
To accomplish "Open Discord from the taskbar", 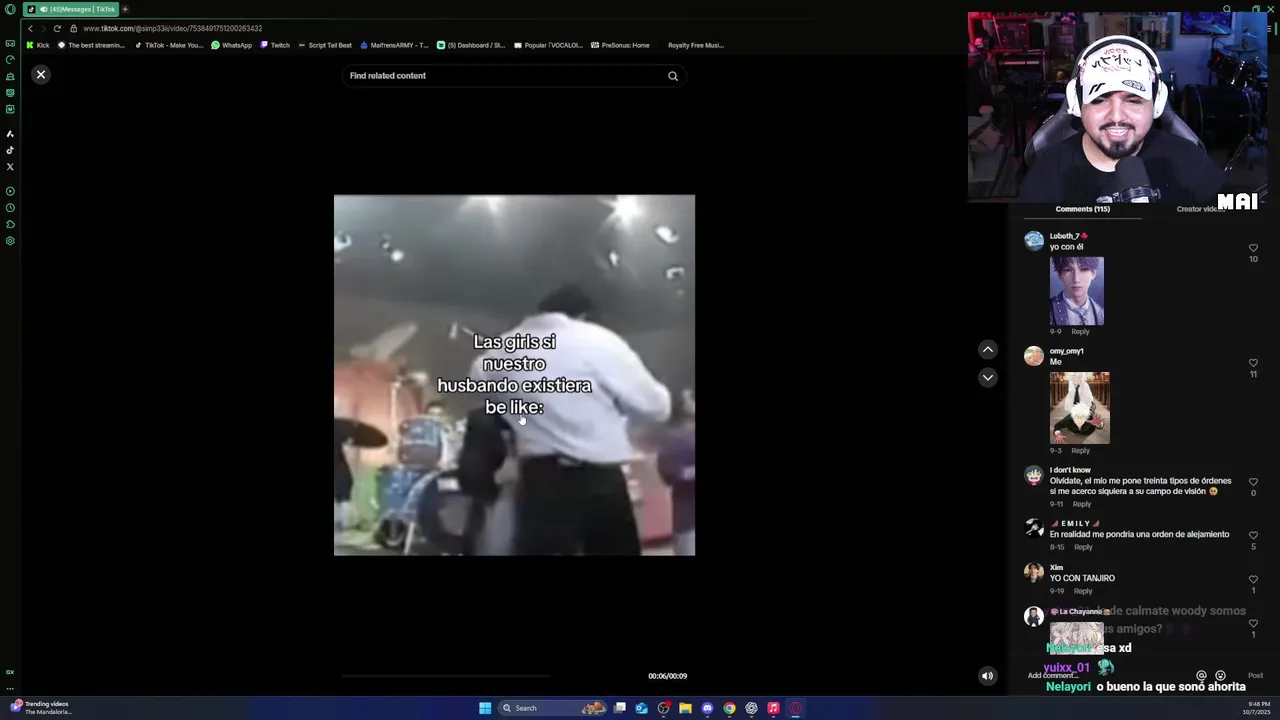I will [707, 708].
